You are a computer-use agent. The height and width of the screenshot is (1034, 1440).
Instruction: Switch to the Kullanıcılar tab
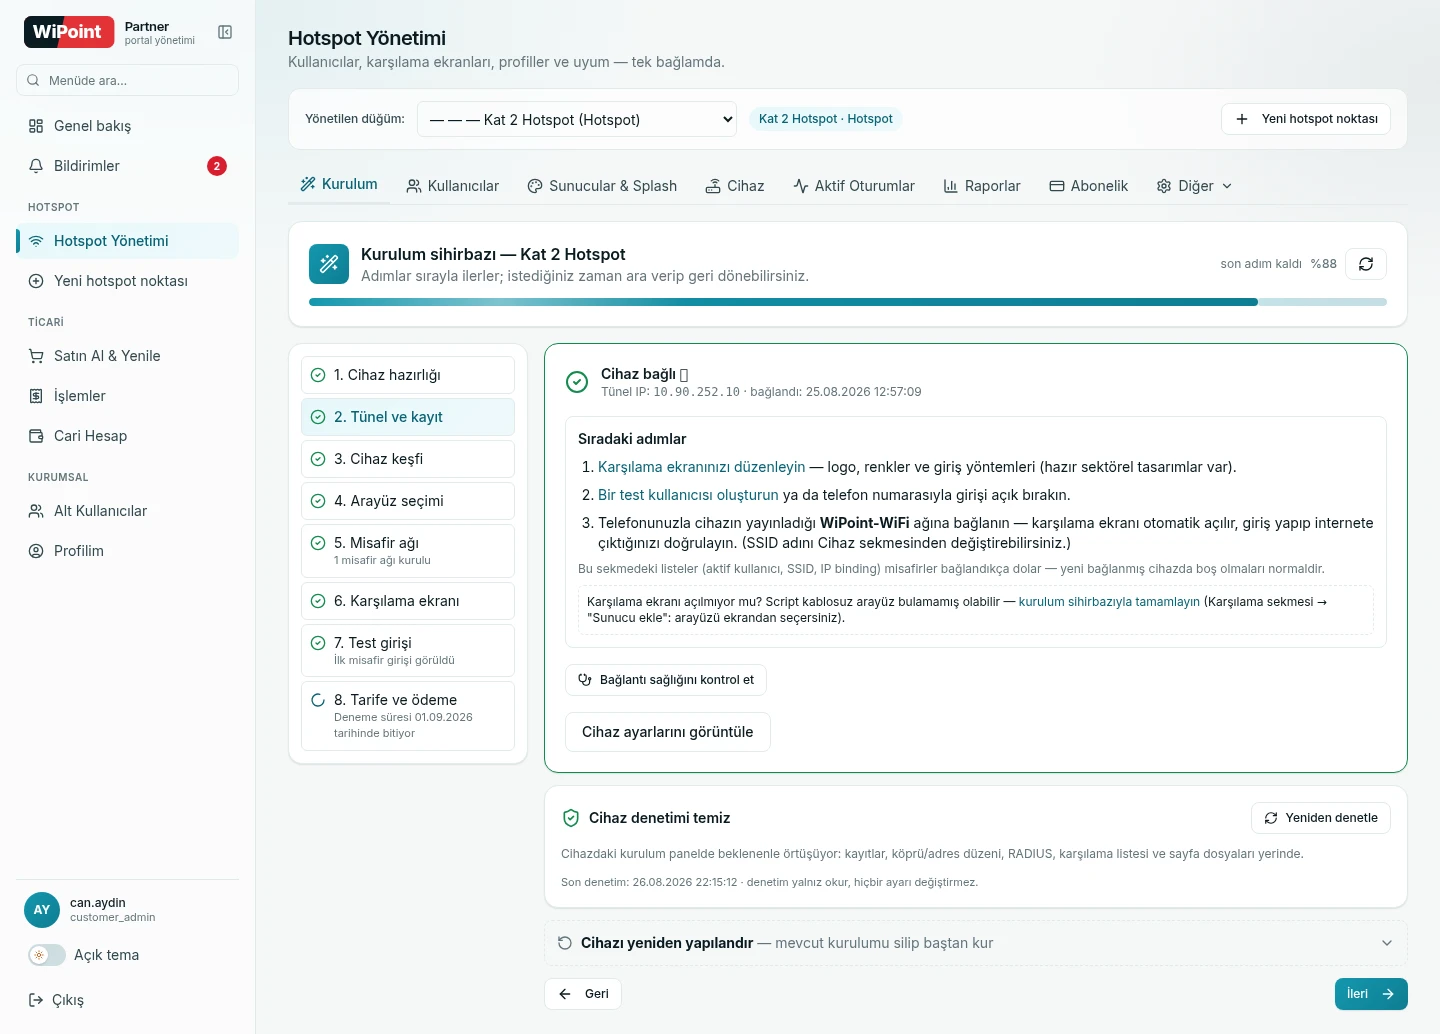pyautogui.click(x=452, y=186)
